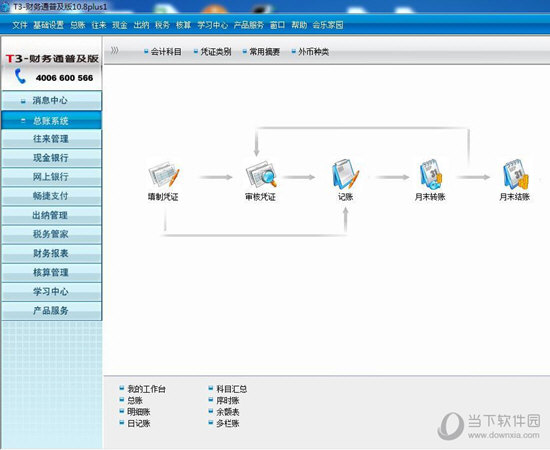Open the 出纳 menu

click(x=141, y=25)
